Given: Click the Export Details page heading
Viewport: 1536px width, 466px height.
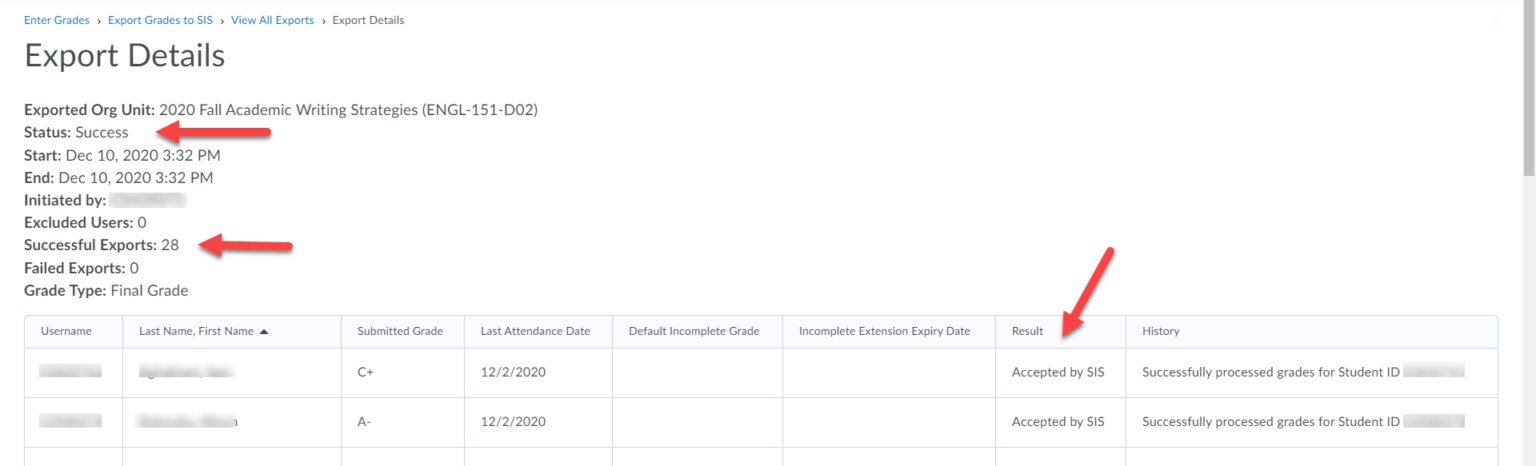Looking at the screenshot, I should click(x=124, y=56).
